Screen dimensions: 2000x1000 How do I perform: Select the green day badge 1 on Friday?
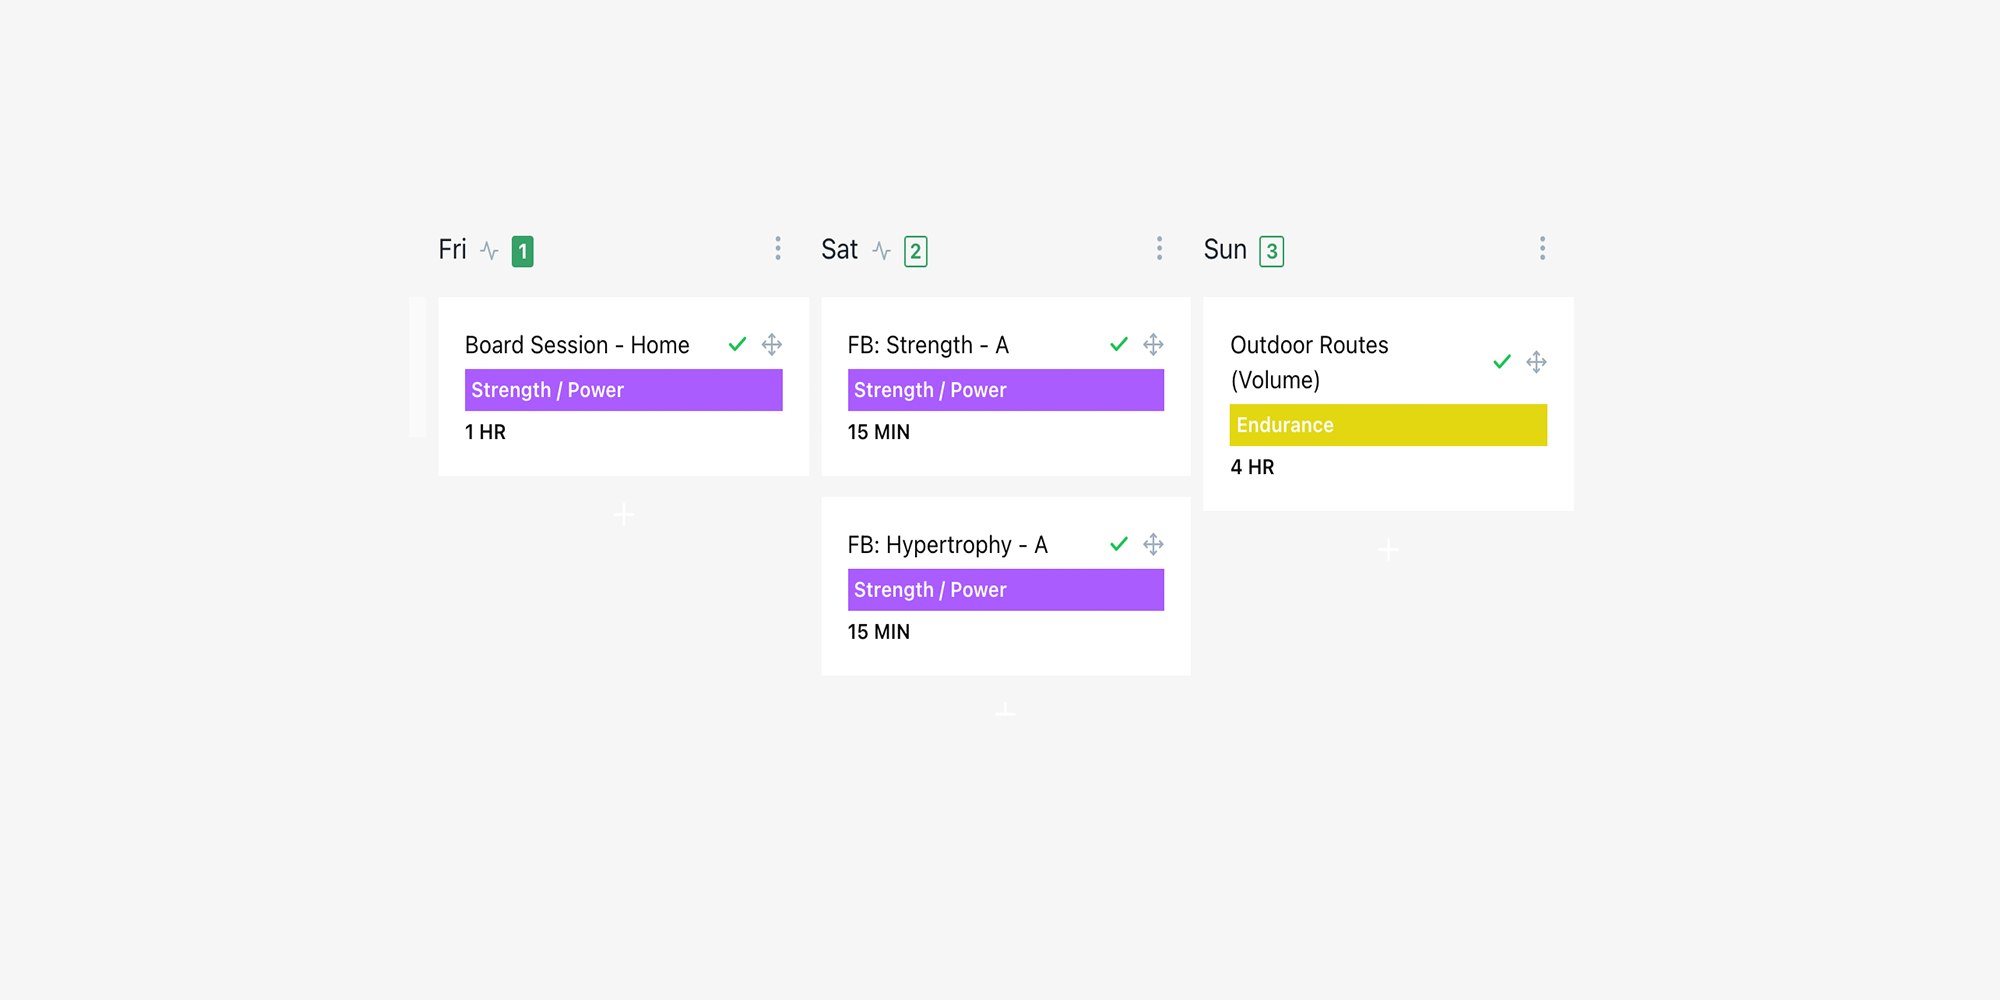(522, 251)
